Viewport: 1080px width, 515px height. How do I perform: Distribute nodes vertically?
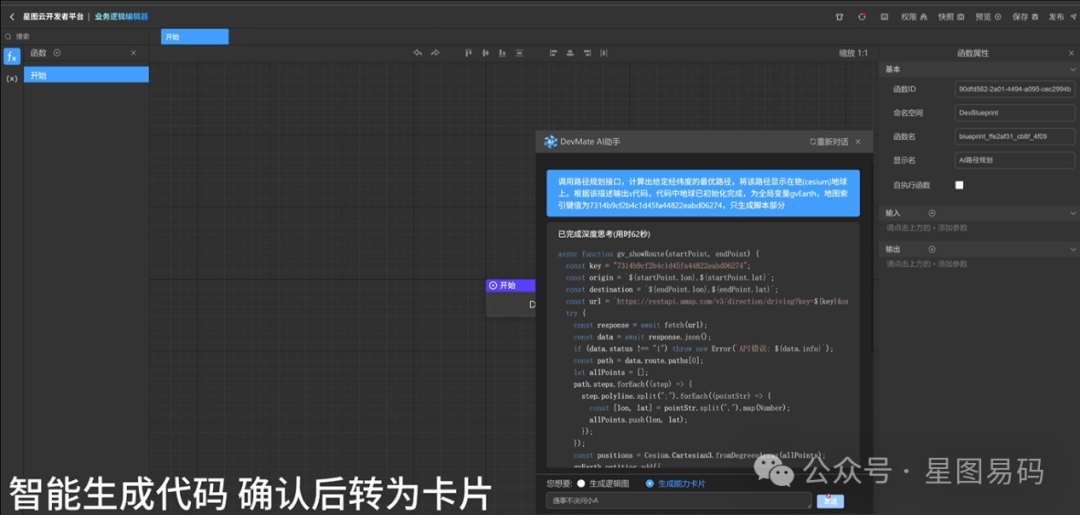click(x=519, y=53)
